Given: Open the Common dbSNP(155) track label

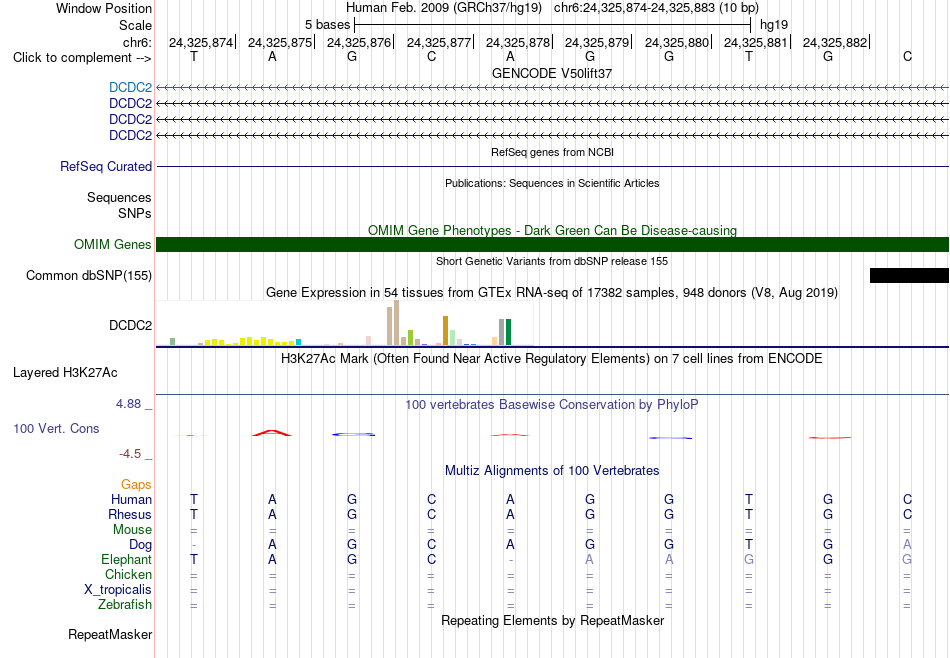Looking at the screenshot, I should [89, 276].
